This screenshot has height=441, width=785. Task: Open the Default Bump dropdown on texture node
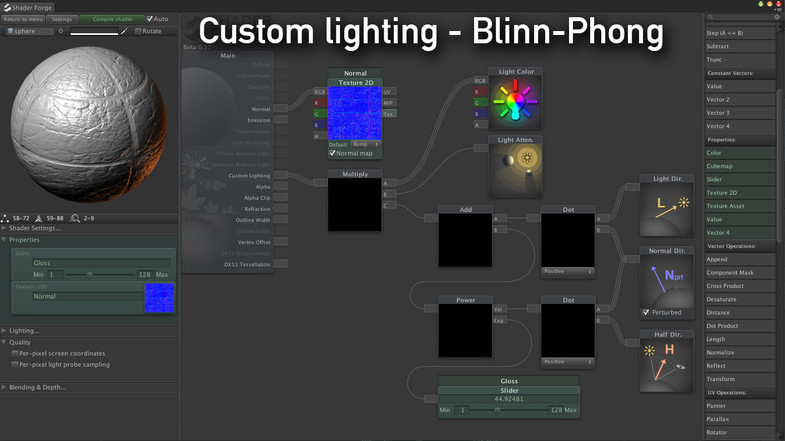click(365, 144)
